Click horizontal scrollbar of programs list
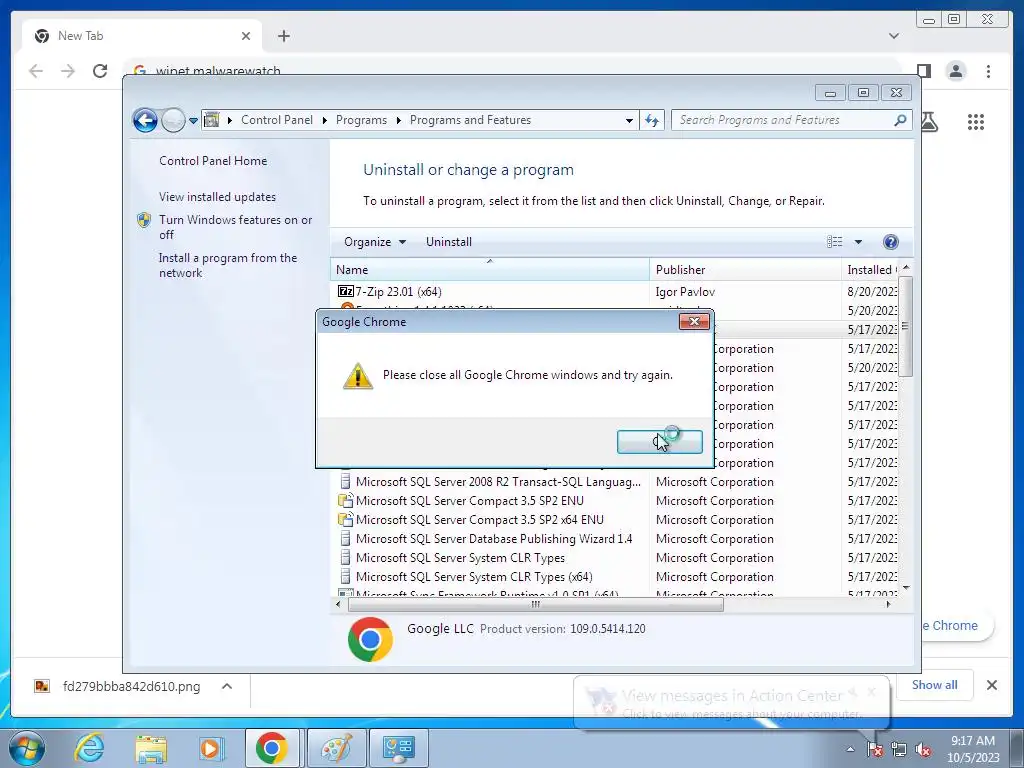 tap(536, 605)
